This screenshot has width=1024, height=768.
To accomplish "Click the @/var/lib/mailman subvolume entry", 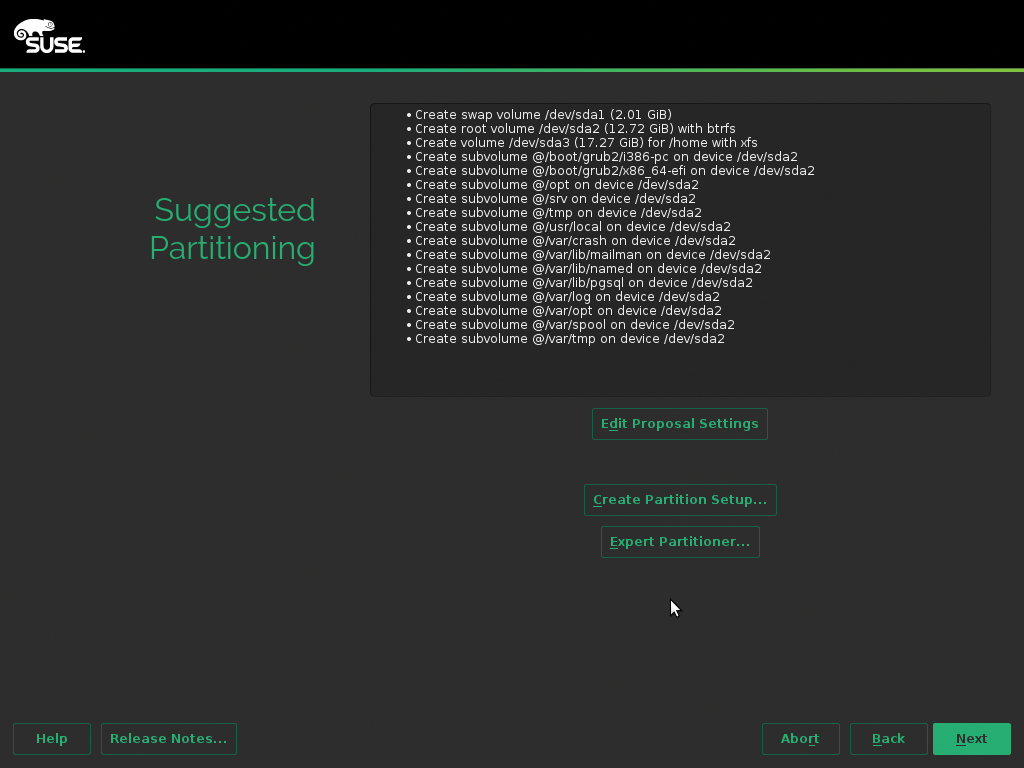I will point(592,255).
